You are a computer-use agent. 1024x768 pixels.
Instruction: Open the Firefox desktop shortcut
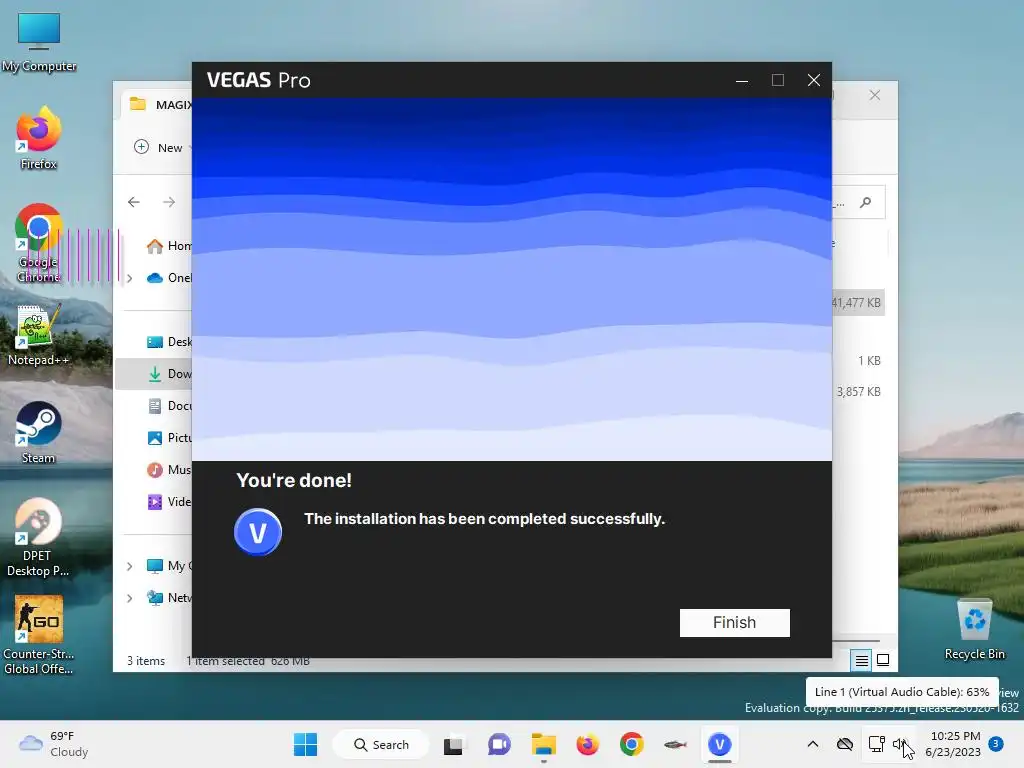pos(39,138)
